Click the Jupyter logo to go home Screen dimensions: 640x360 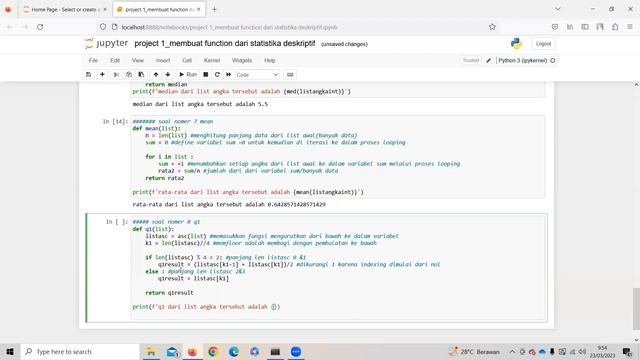[107, 43]
